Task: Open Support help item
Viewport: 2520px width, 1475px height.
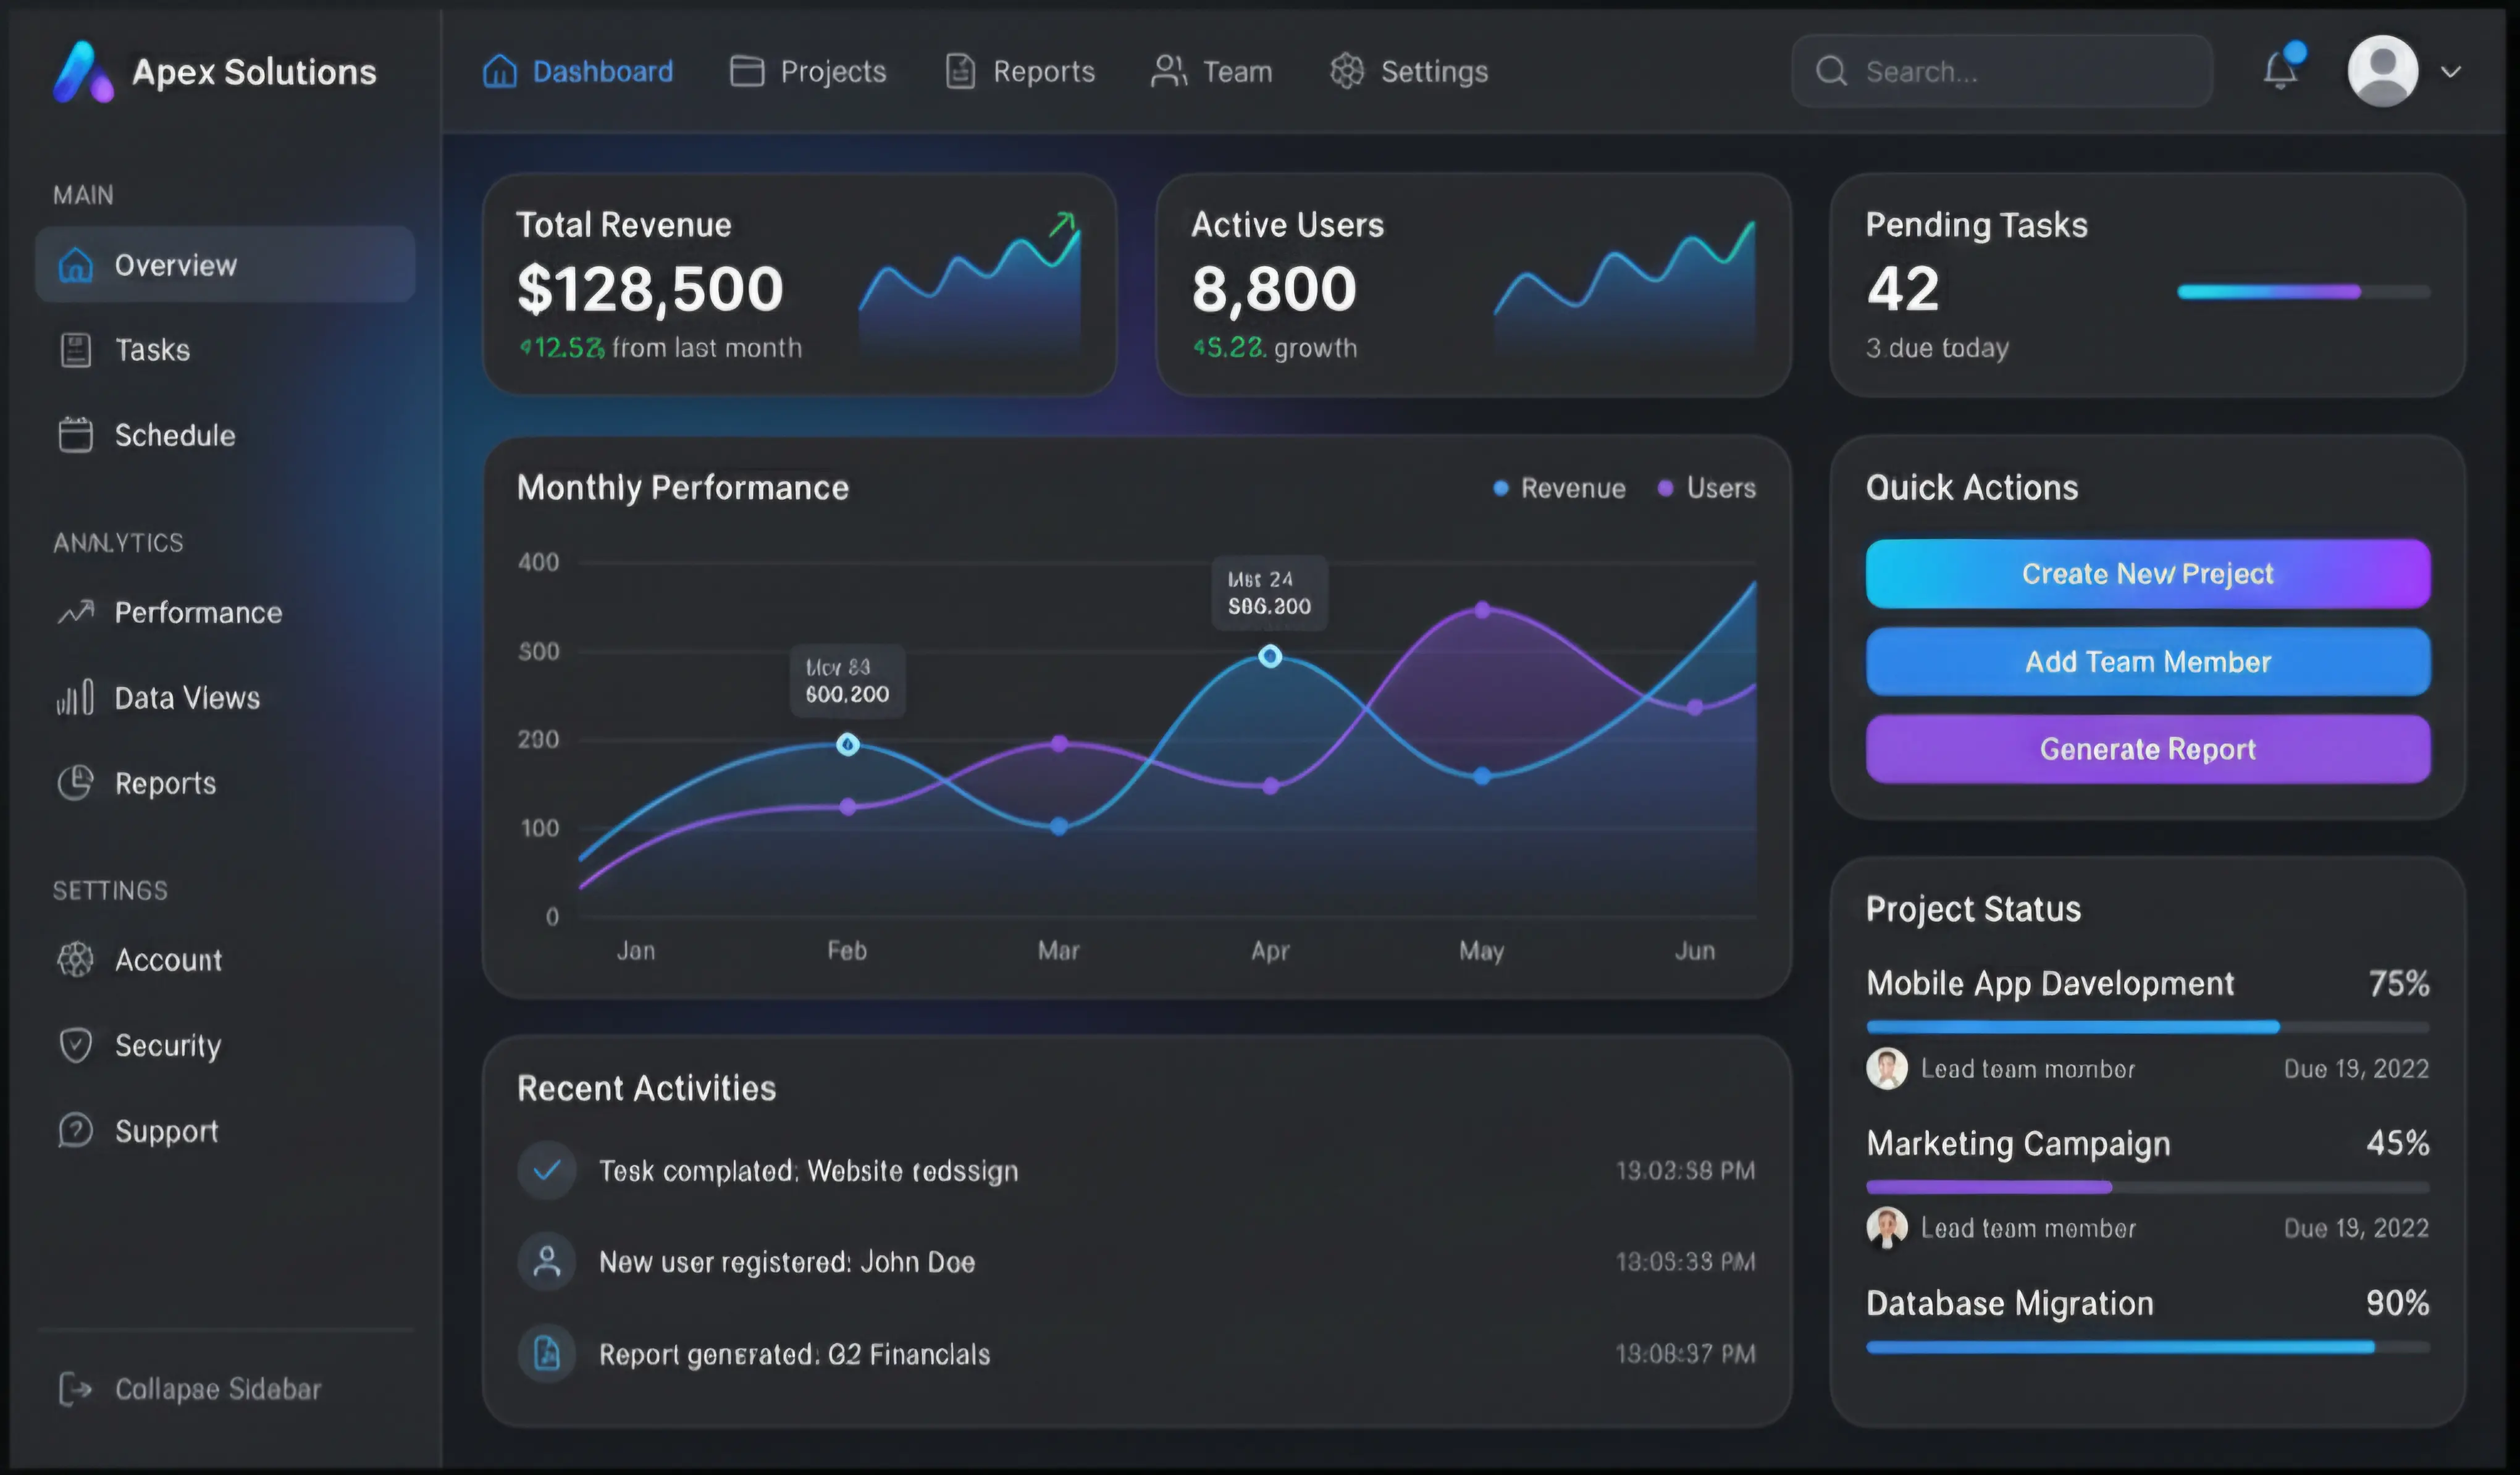Action: pos(166,1131)
